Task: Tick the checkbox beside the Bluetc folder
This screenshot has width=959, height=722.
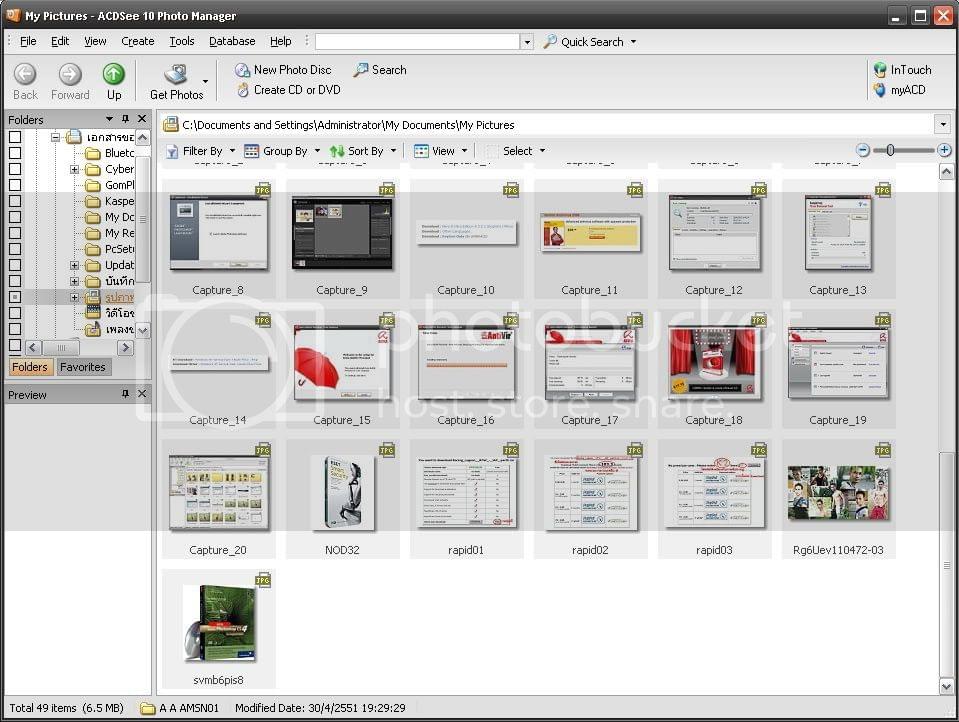Action: tap(15, 153)
